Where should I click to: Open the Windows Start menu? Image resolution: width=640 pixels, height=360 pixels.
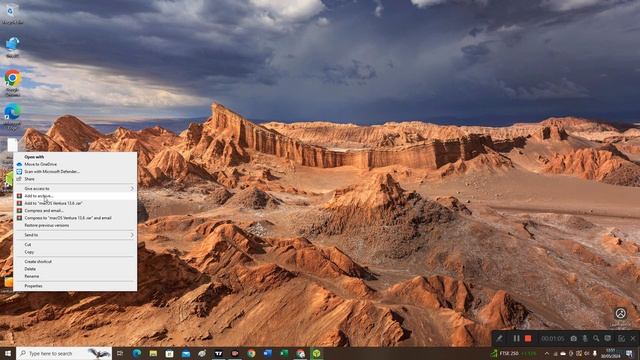(x=8, y=353)
